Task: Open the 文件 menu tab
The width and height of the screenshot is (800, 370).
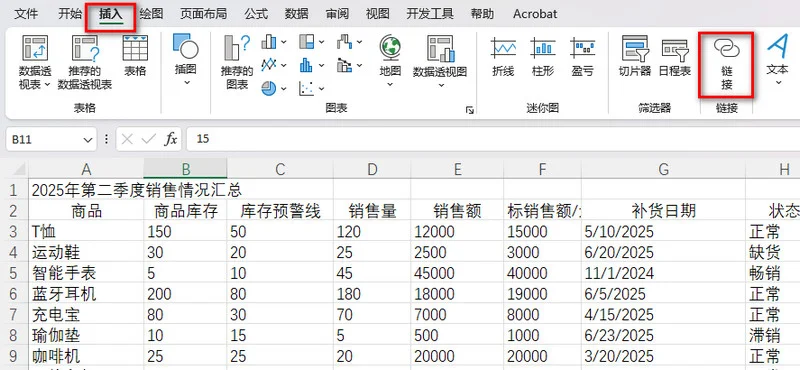Action: tap(26, 14)
